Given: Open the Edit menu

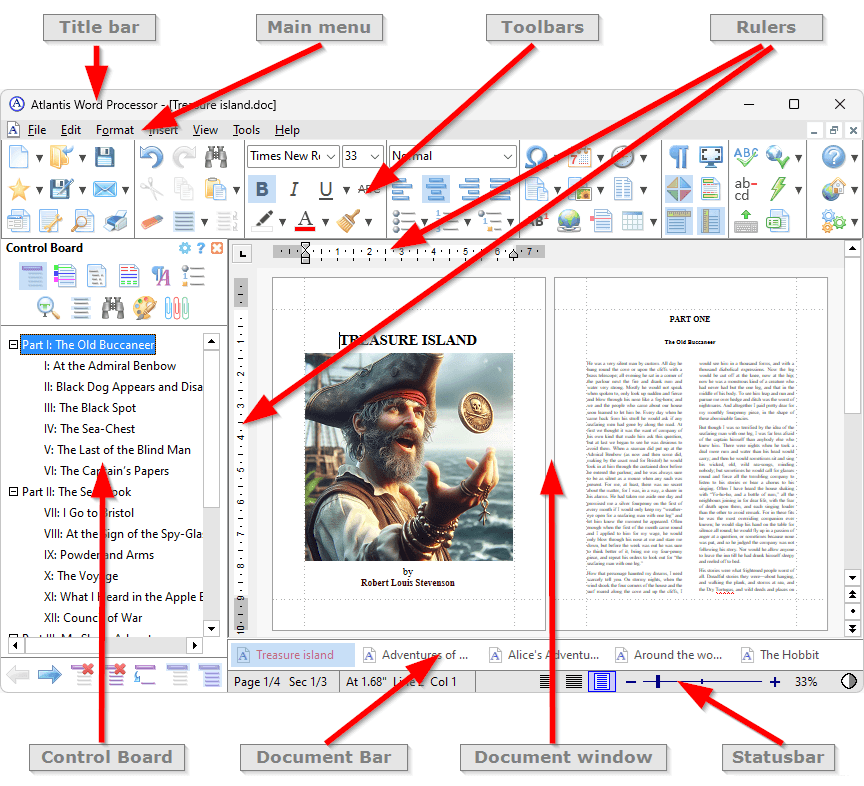Looking at the screenshot, I should 71,130.
